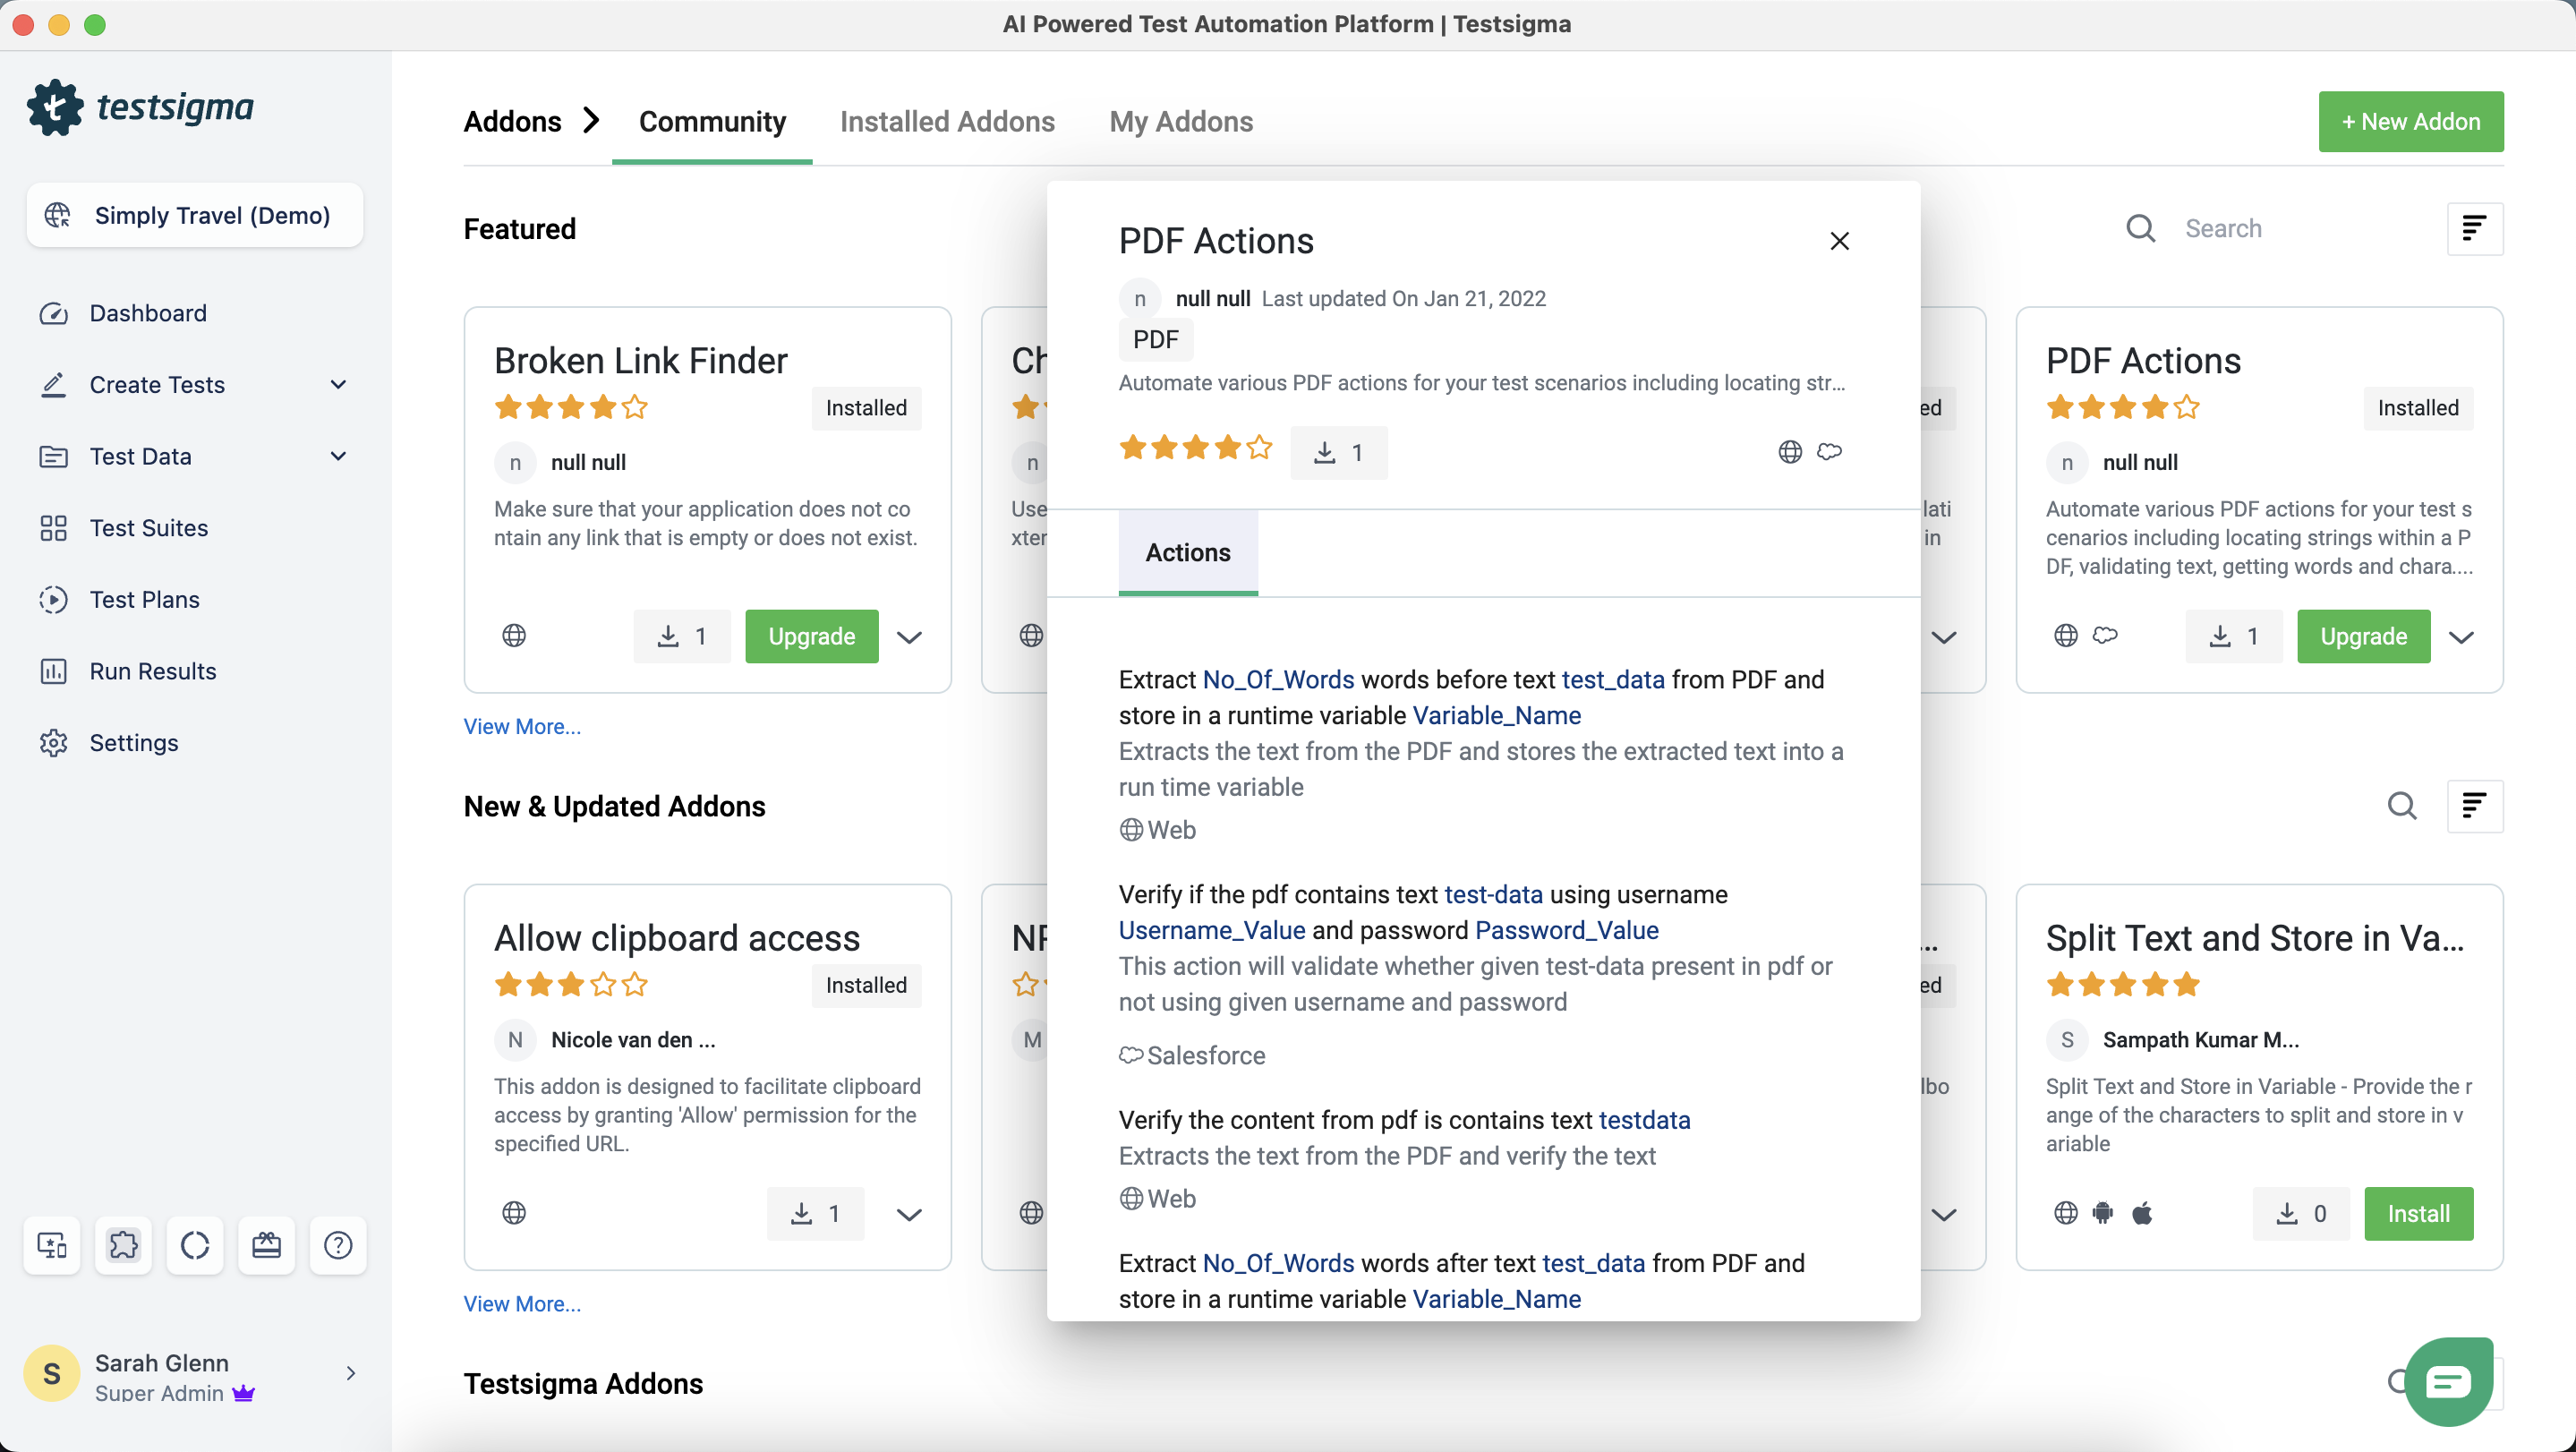Click View More under Featured
The image size is (2576, 1452).
click(x=522, y=727)
